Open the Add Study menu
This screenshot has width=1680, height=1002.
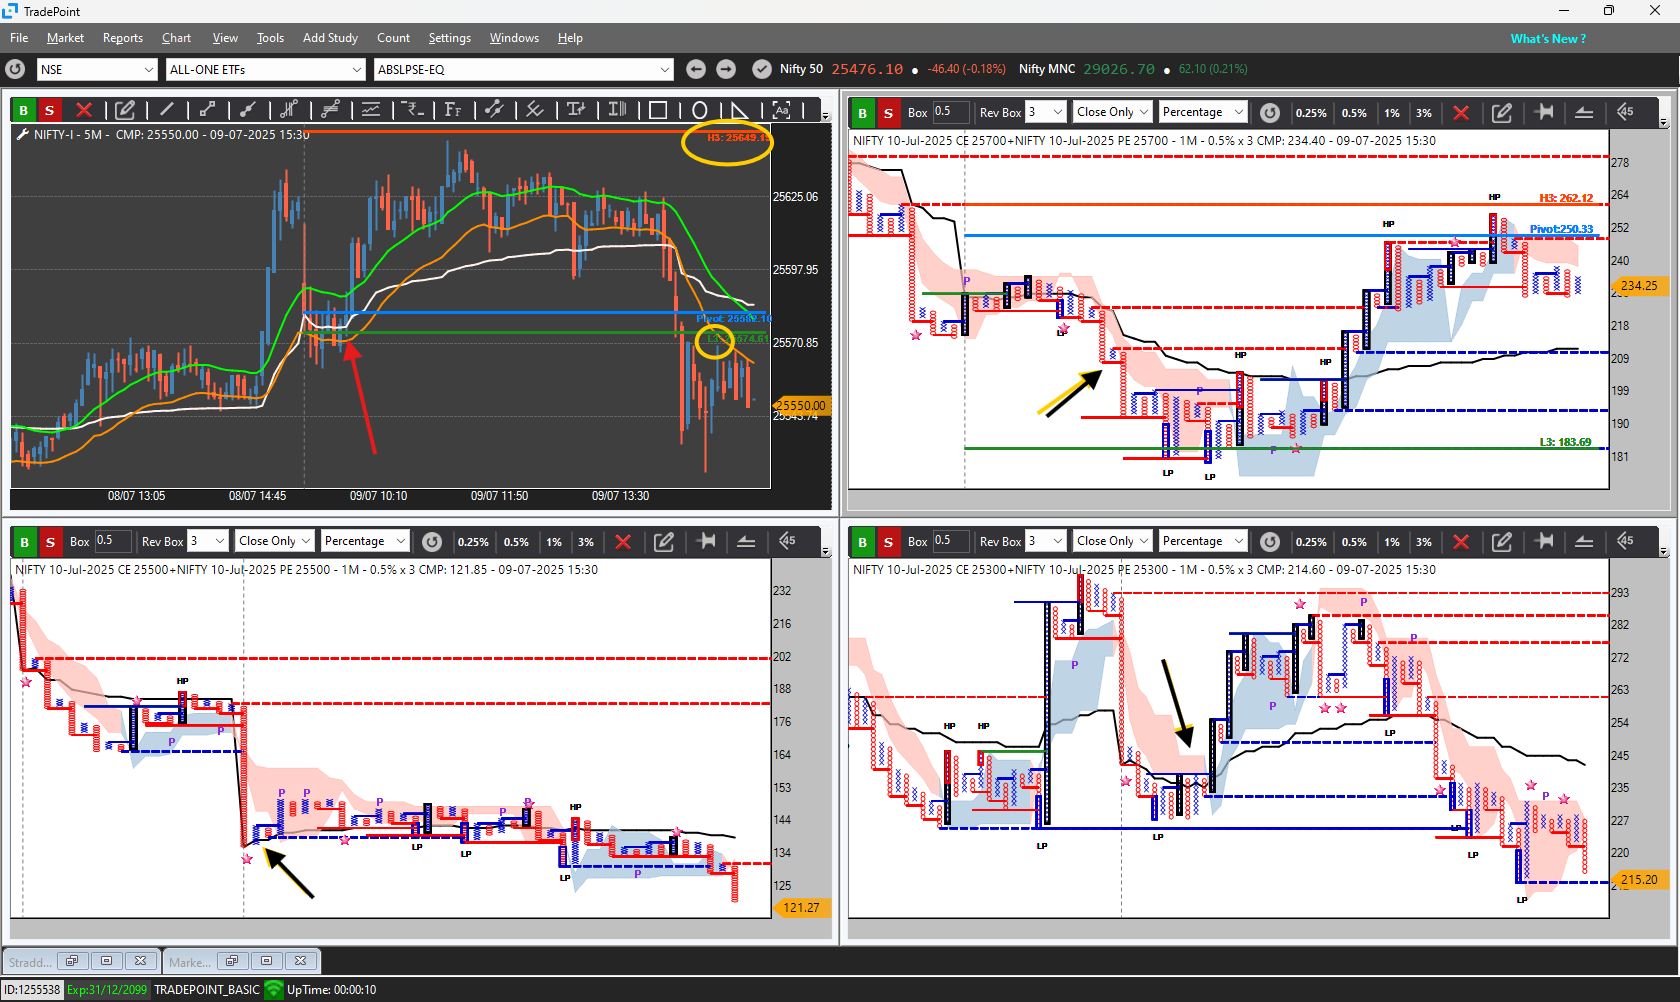click(330, 38)
